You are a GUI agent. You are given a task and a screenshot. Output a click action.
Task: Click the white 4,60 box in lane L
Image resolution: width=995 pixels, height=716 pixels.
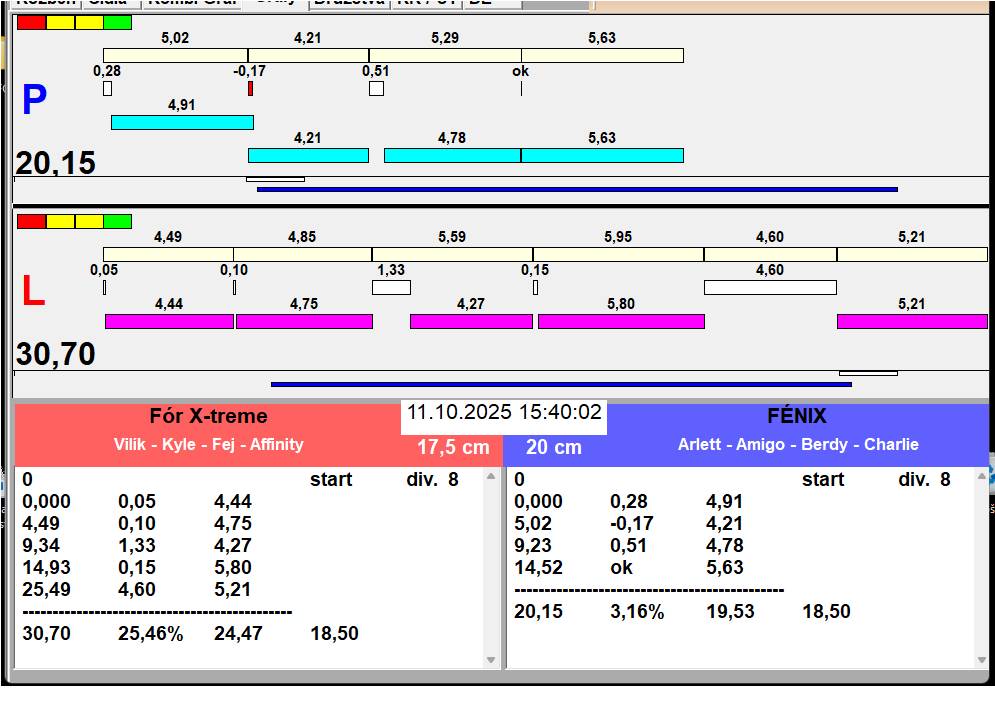pyautogui.click(x=769, y=288)
